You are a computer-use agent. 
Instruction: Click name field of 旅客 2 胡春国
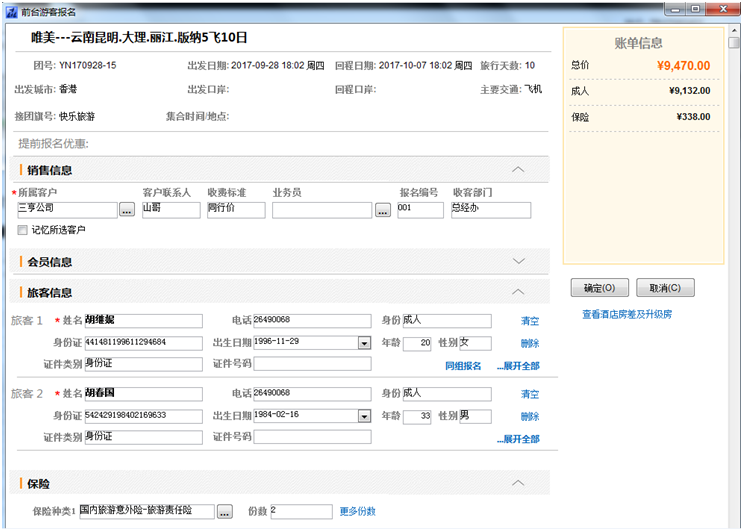[144, 394]
